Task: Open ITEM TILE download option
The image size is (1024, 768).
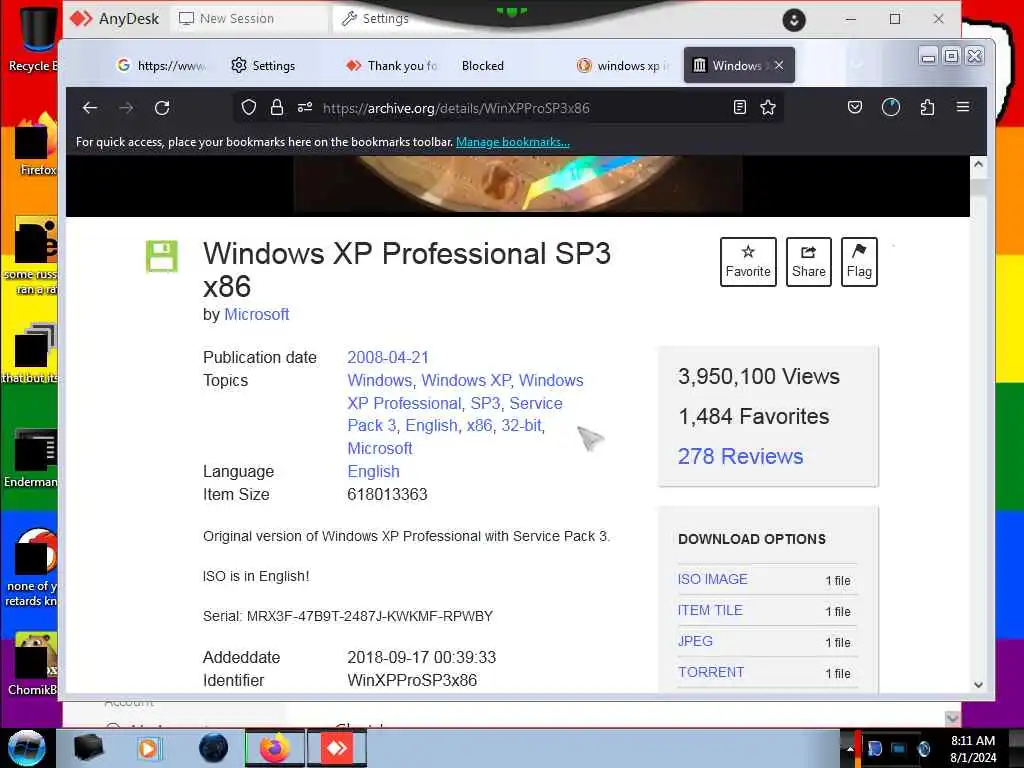Action: point(710,610)
